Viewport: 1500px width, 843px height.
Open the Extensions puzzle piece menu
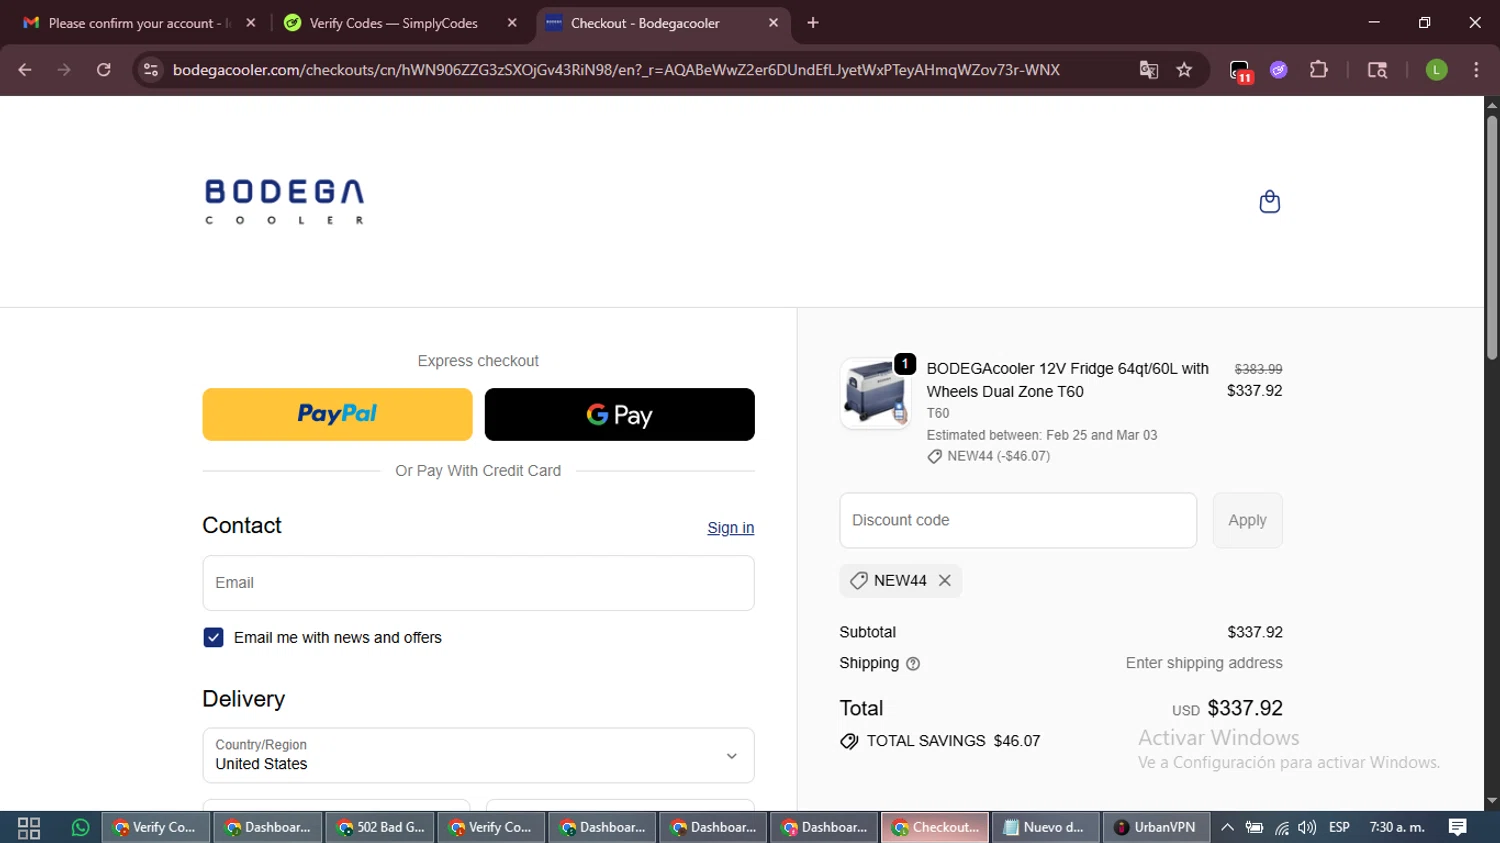click(1319, 70)
